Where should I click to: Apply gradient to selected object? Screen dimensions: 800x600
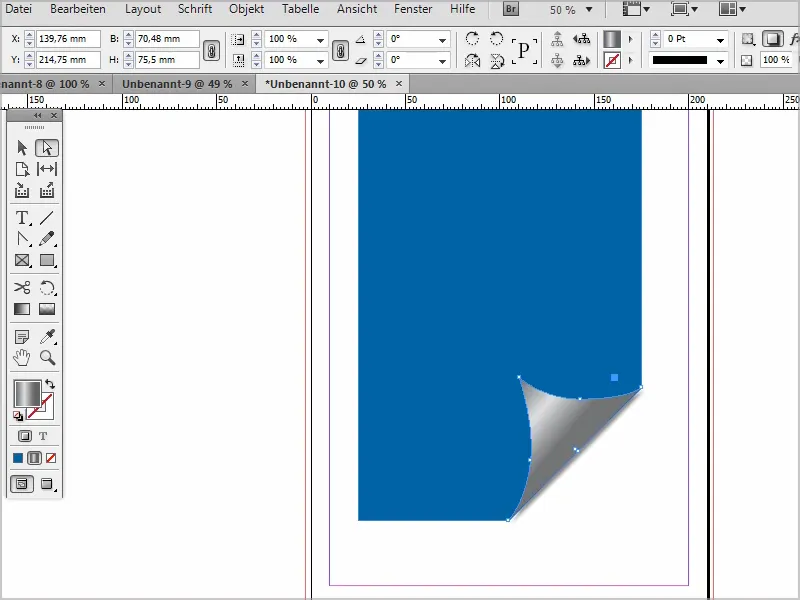(x=34, y=458)
